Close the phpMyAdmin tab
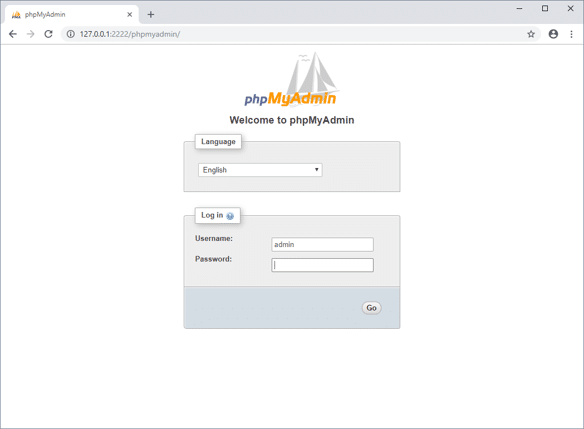584x429 pixels. 130,15
